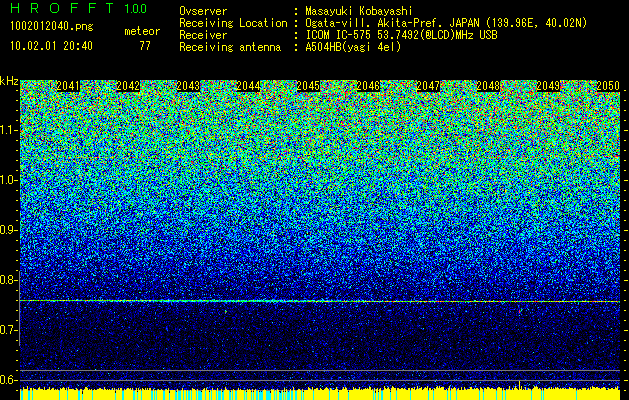This screenshot has height=400, width=629.
Task: Click the Receiving antenna field label
Action: pos(230,47)
